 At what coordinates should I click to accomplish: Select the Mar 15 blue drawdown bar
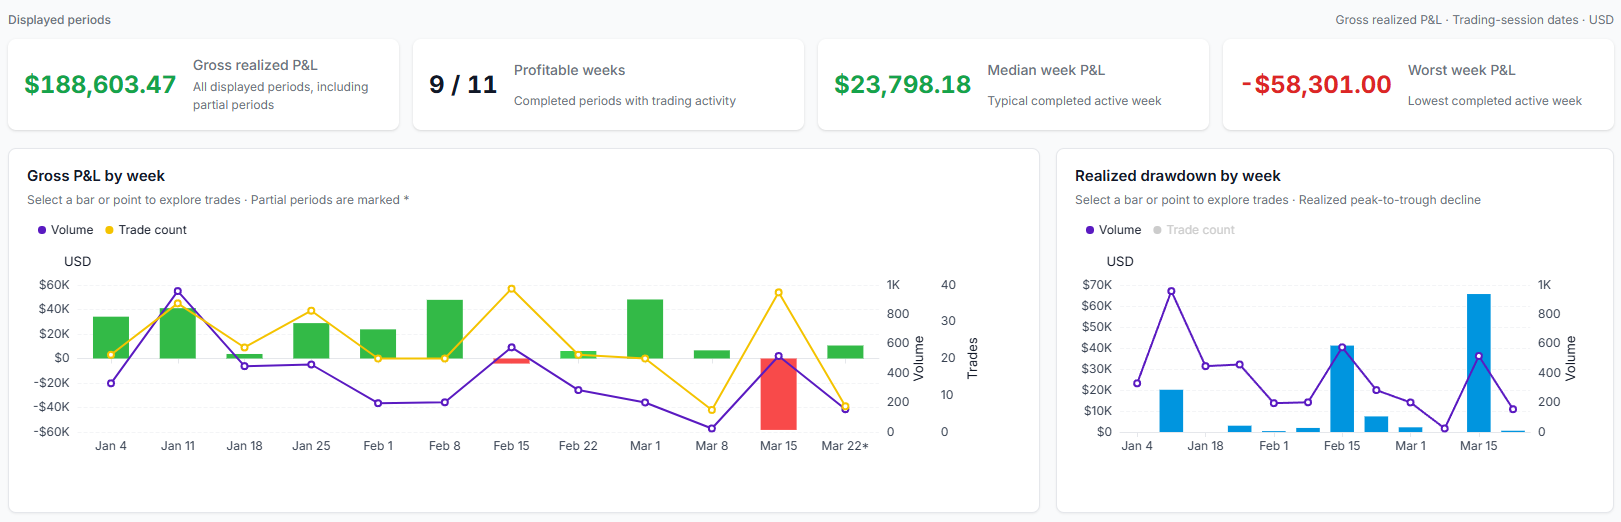(1478, 363)
